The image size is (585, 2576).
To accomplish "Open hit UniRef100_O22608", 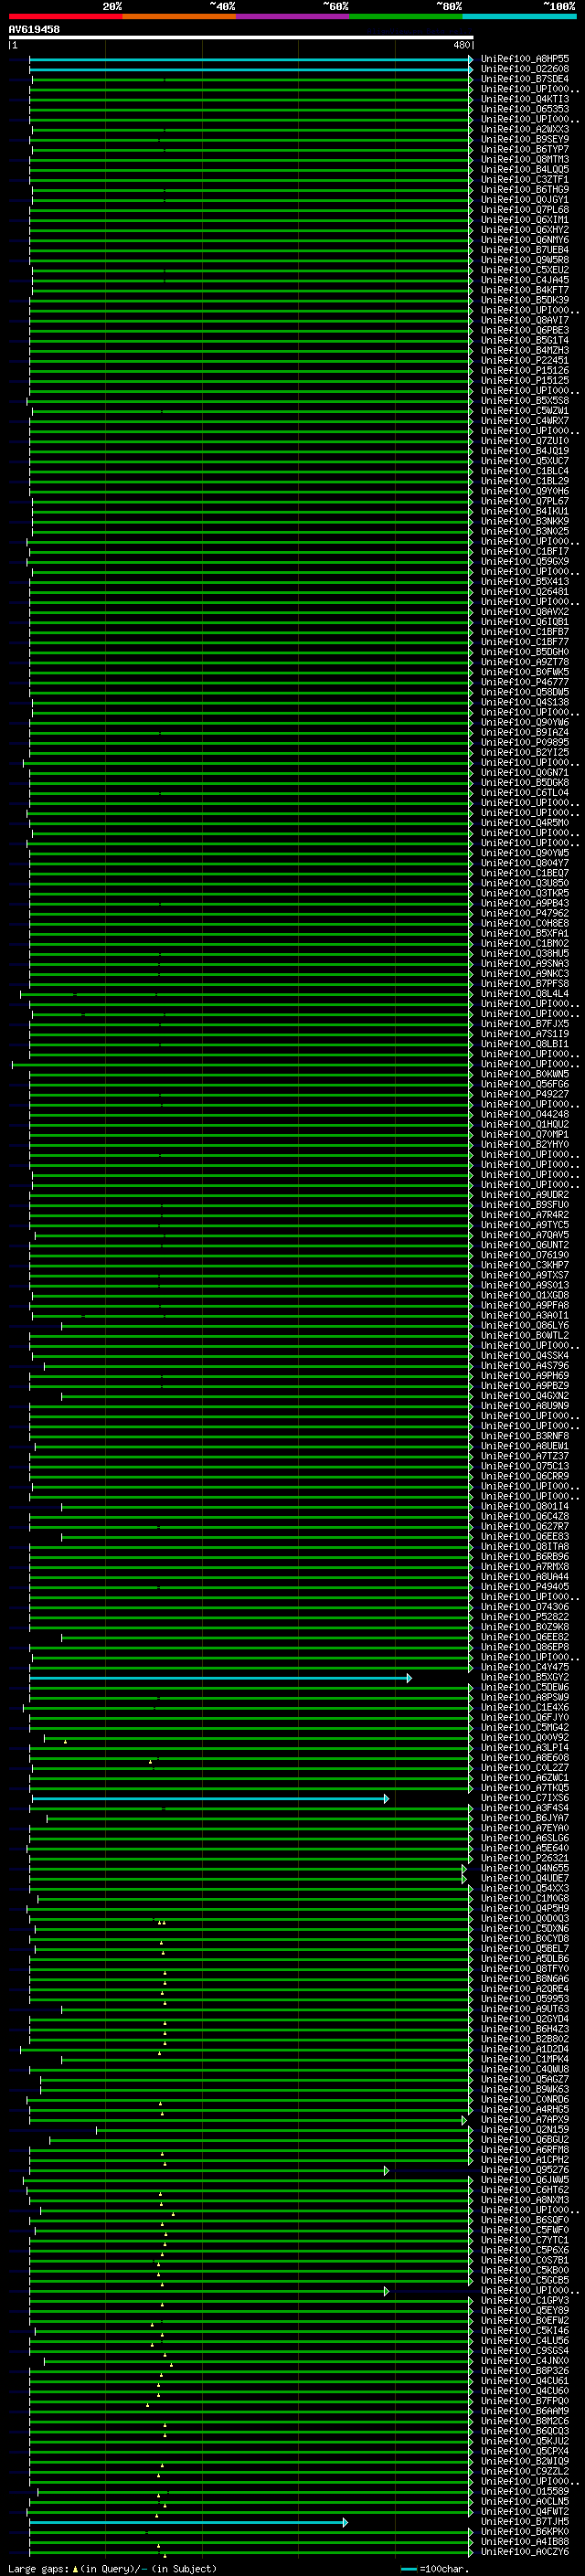I will pyautogui.click(x=525, y=69).
